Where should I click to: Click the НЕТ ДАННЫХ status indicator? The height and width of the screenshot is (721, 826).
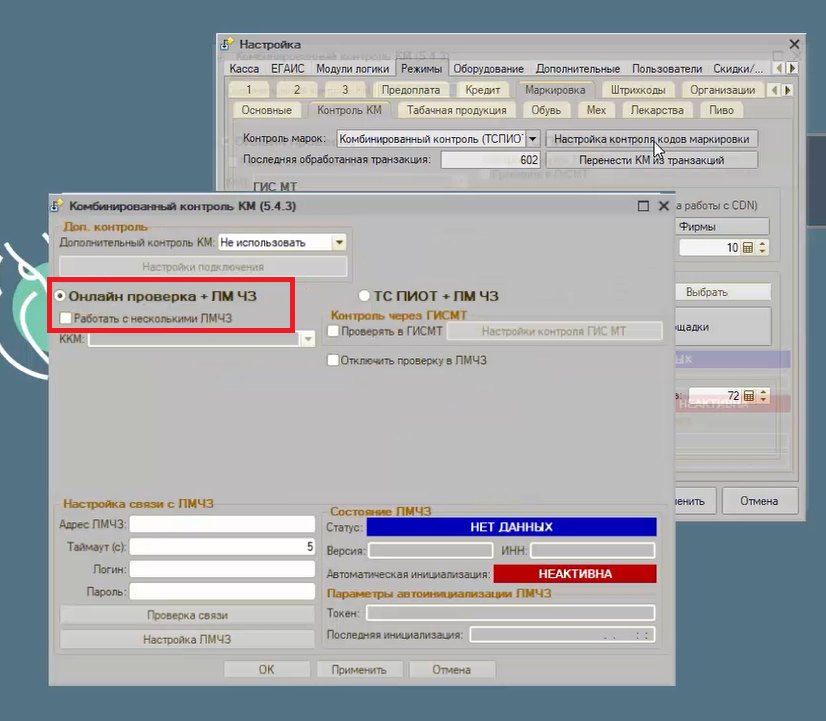click(x=511, y=527)
